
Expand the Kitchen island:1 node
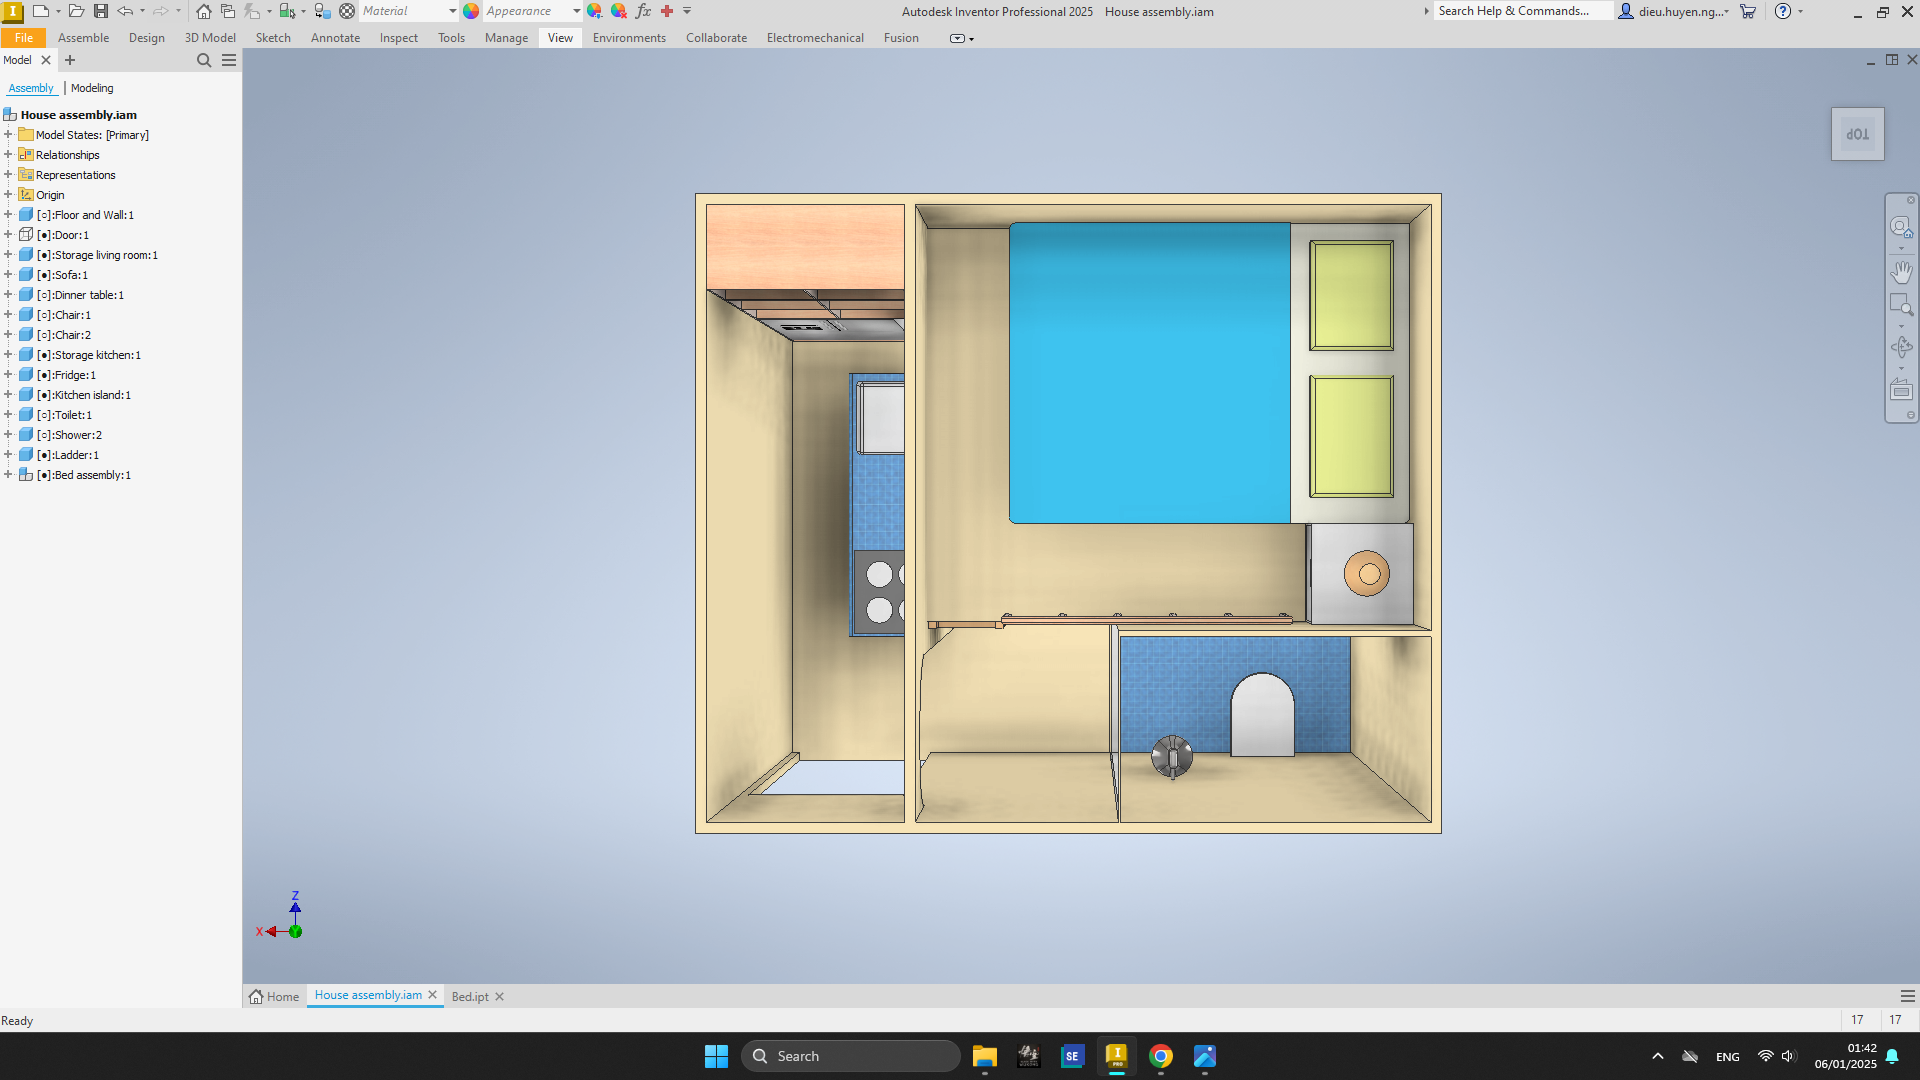click(8, 395)
